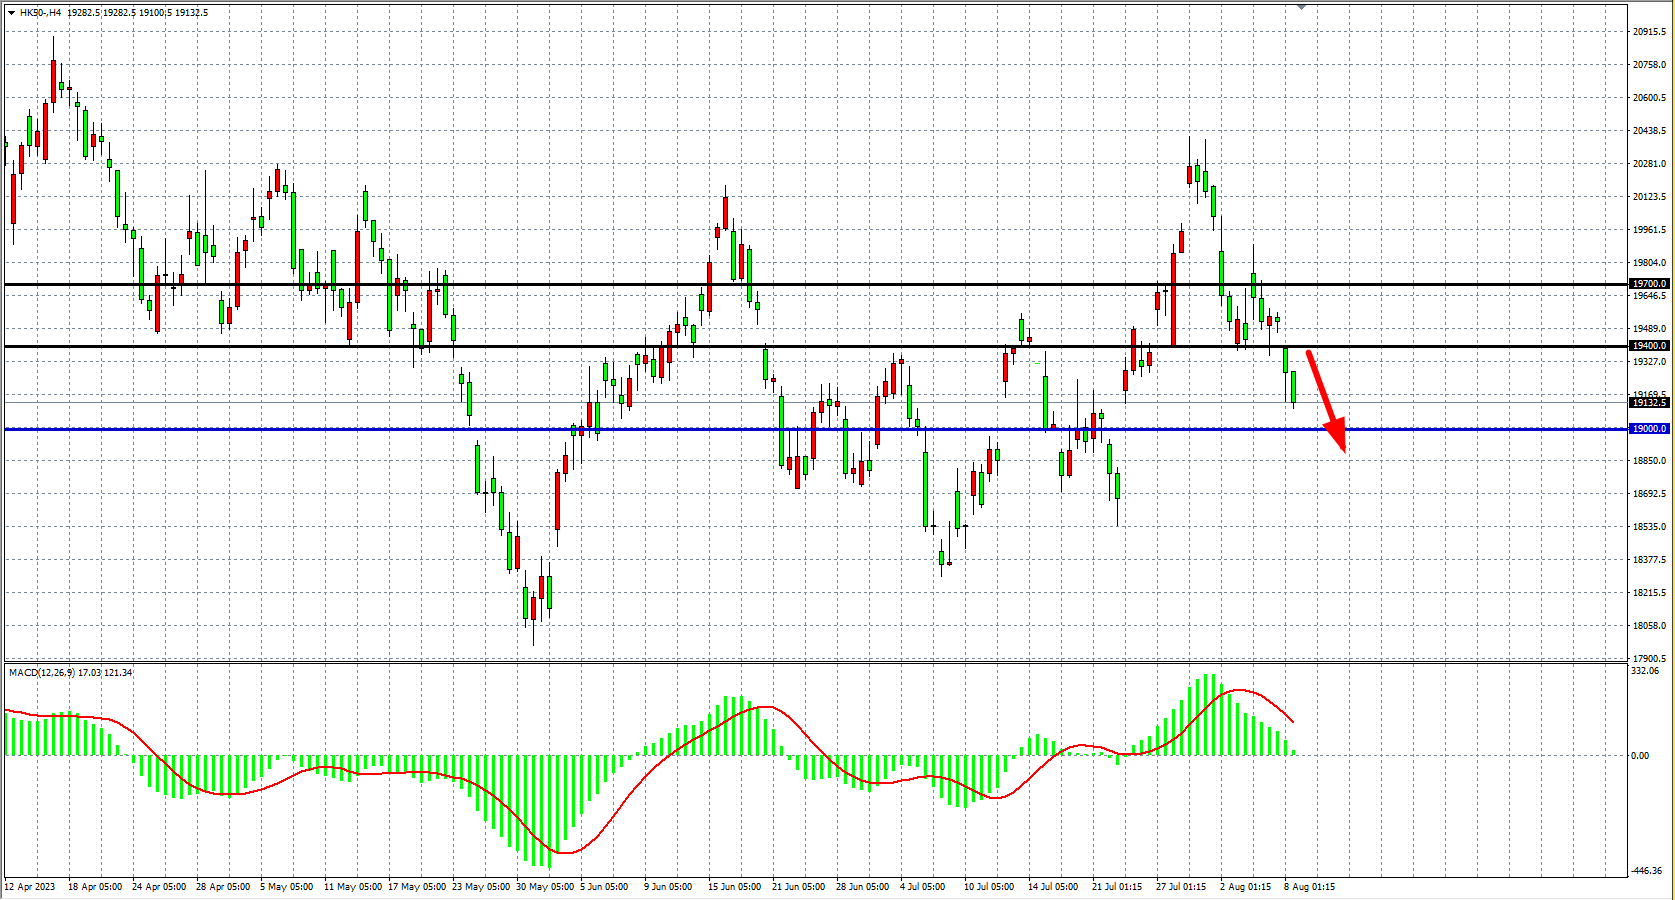Select the blue 19000.0 price label

coord(1649,429)
